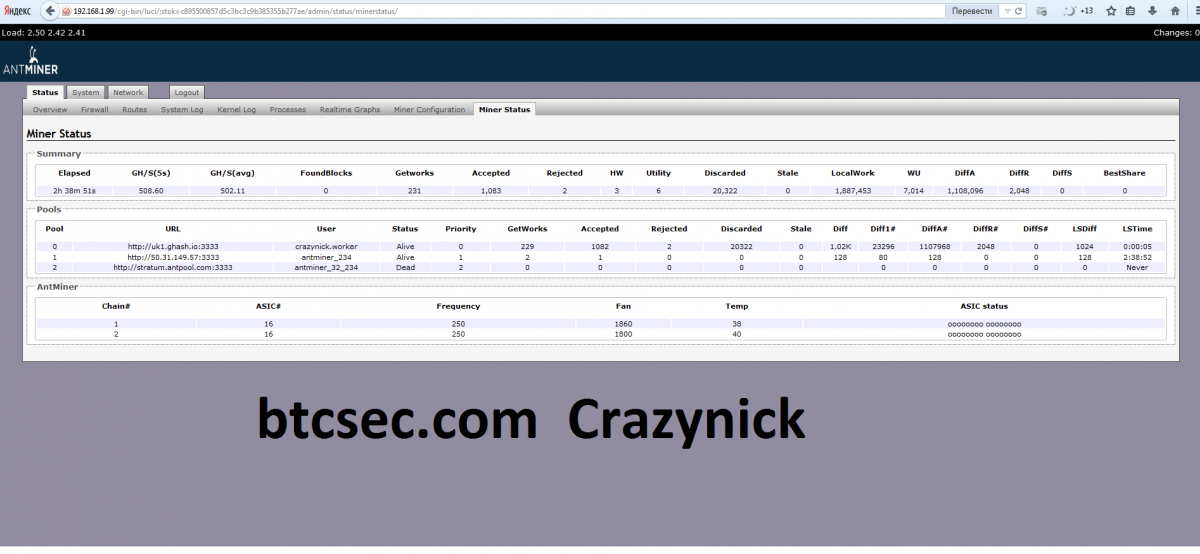The image size is (1200, 554).
Task: Click the 'Priority' column header in Pools
Action: 460,229
